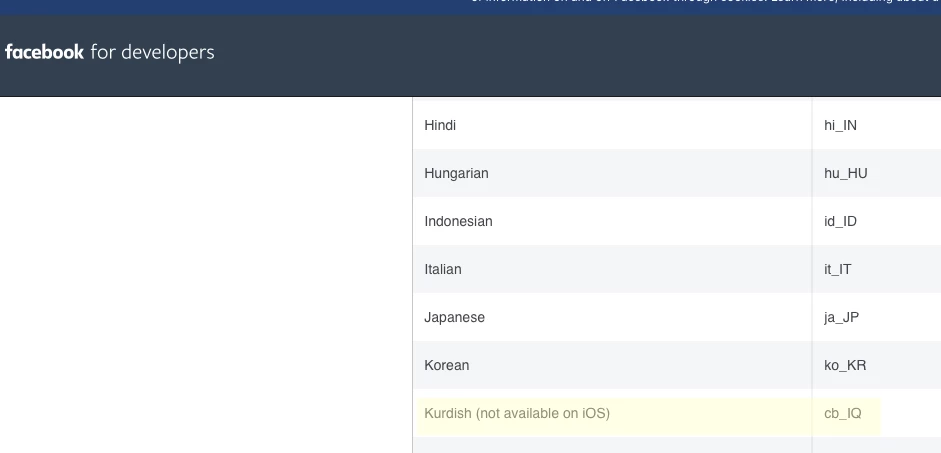Select Kurdish (not available on iOS) text
Viewport: 941px width, 453px height.
[517, 413]
